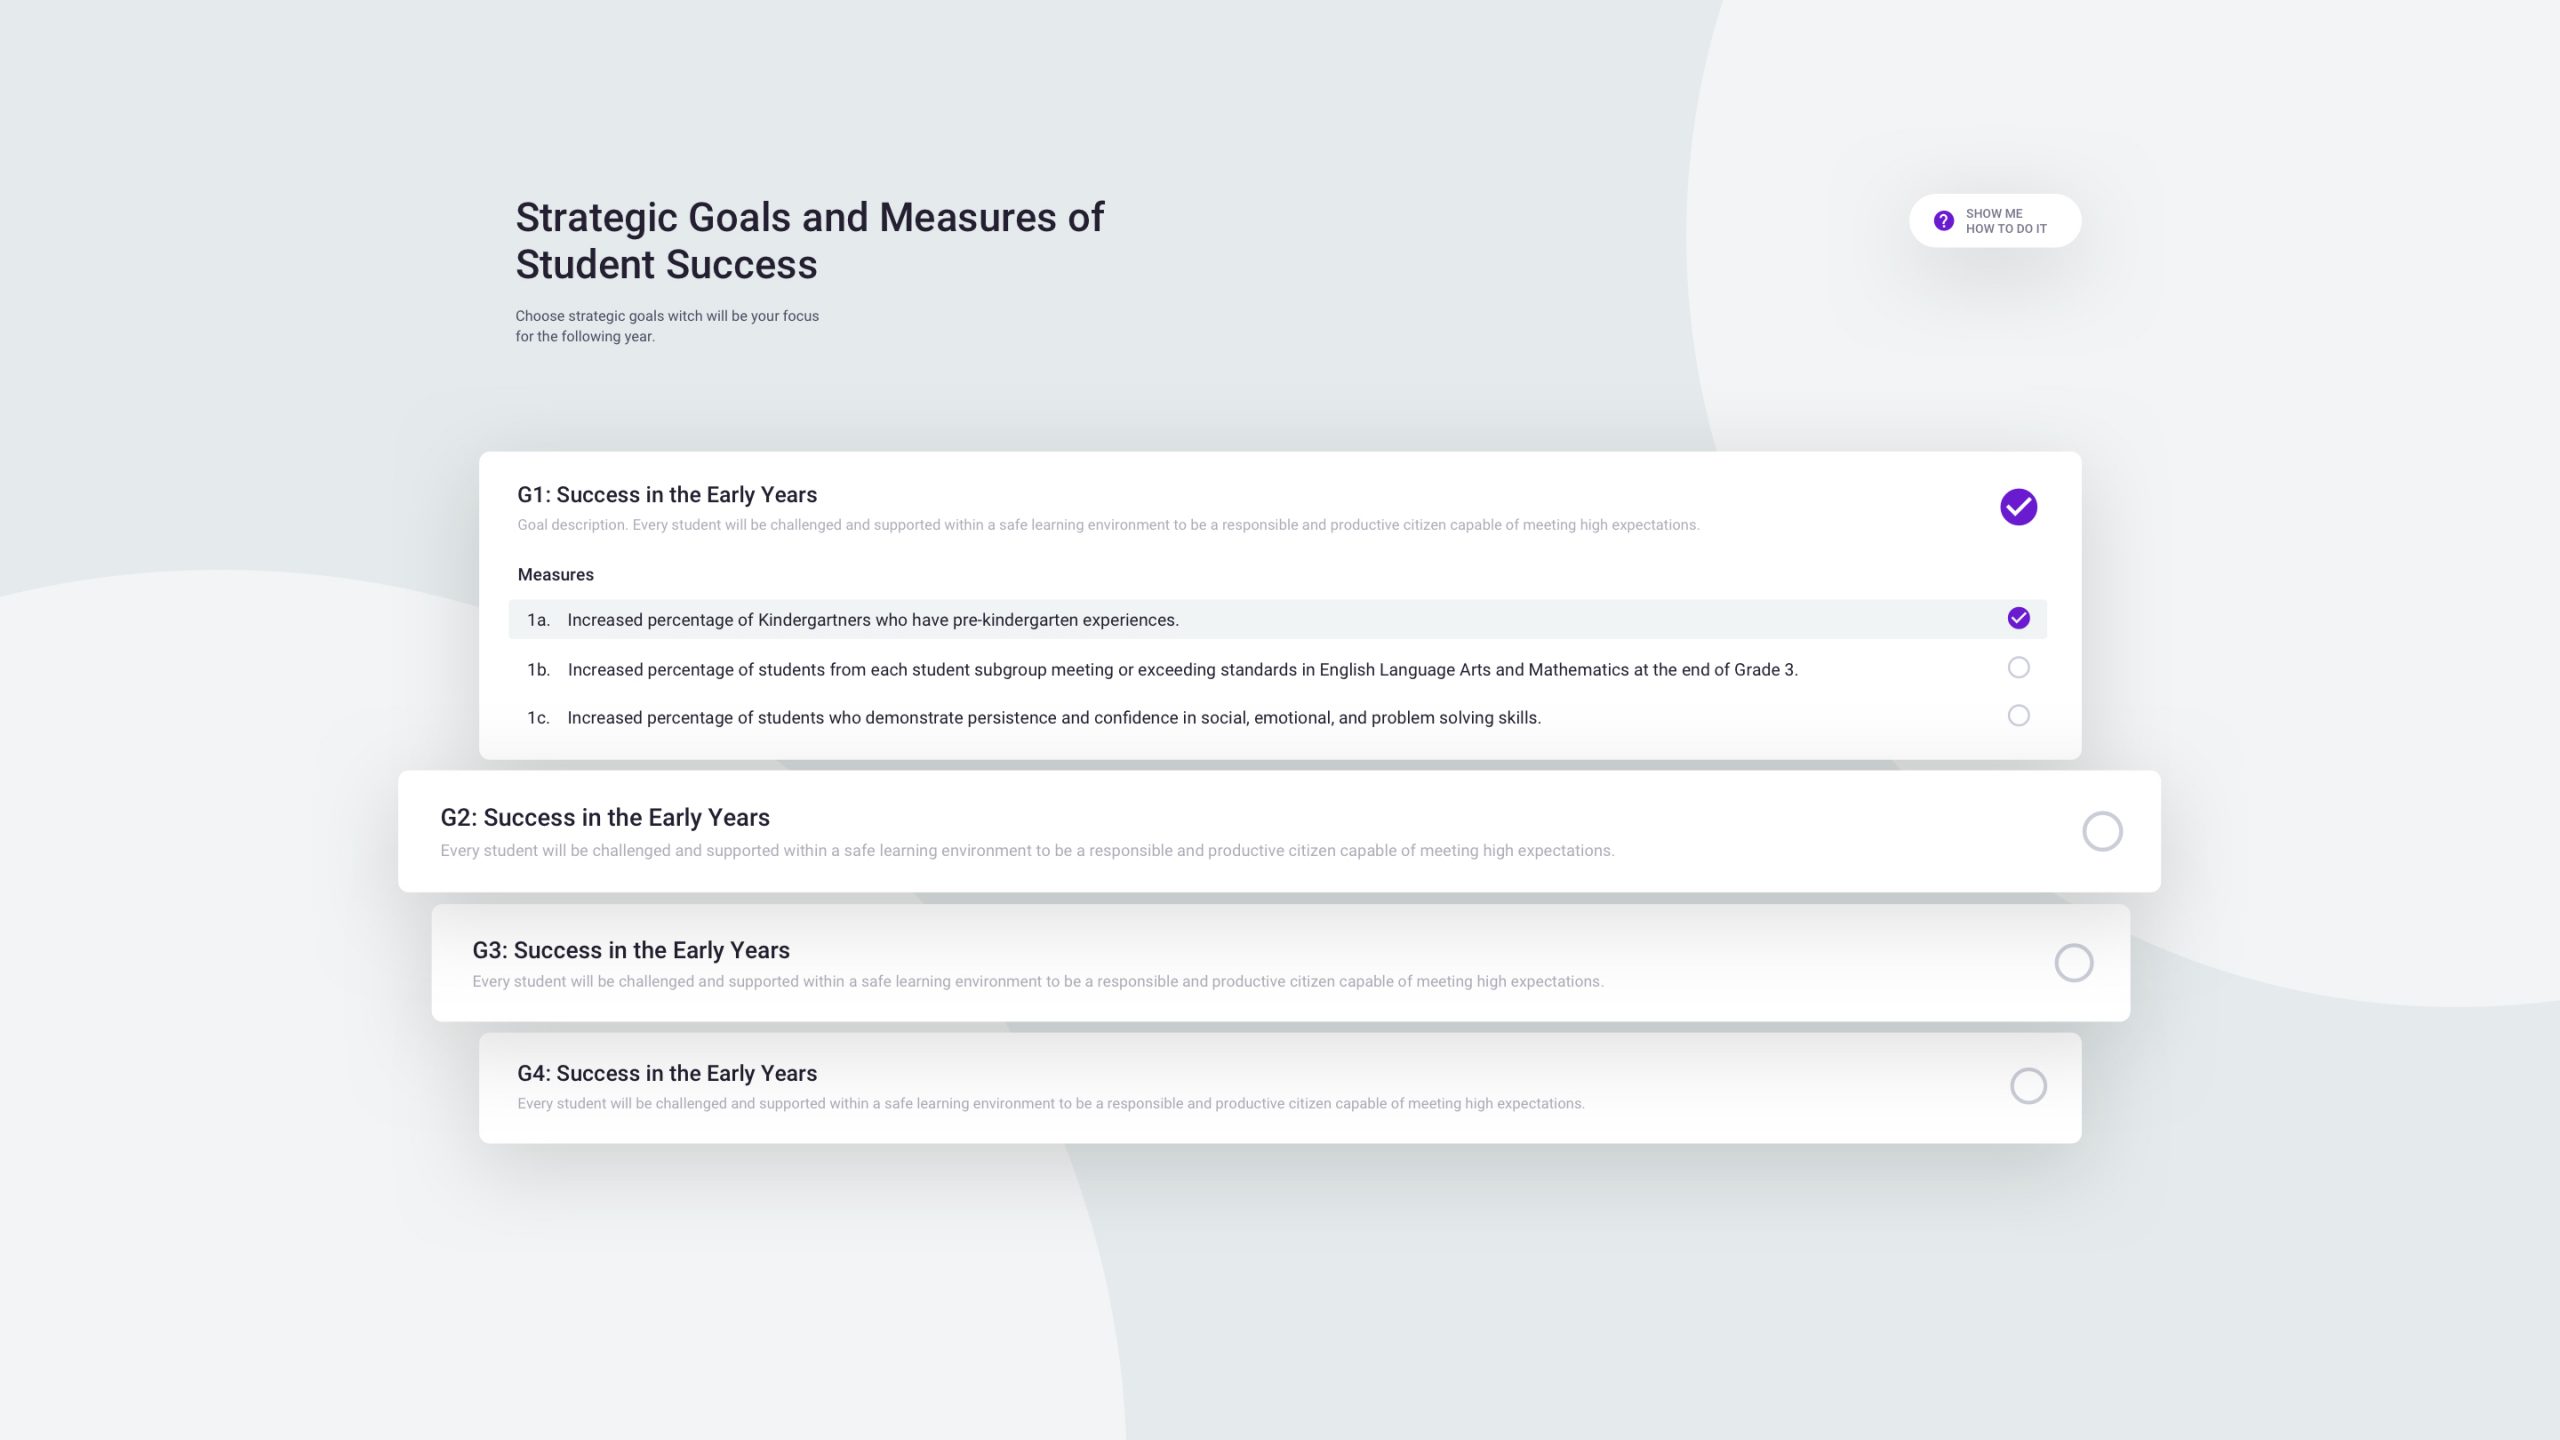Uncheck the G1 goal purple checkmark

point(2018,507)
